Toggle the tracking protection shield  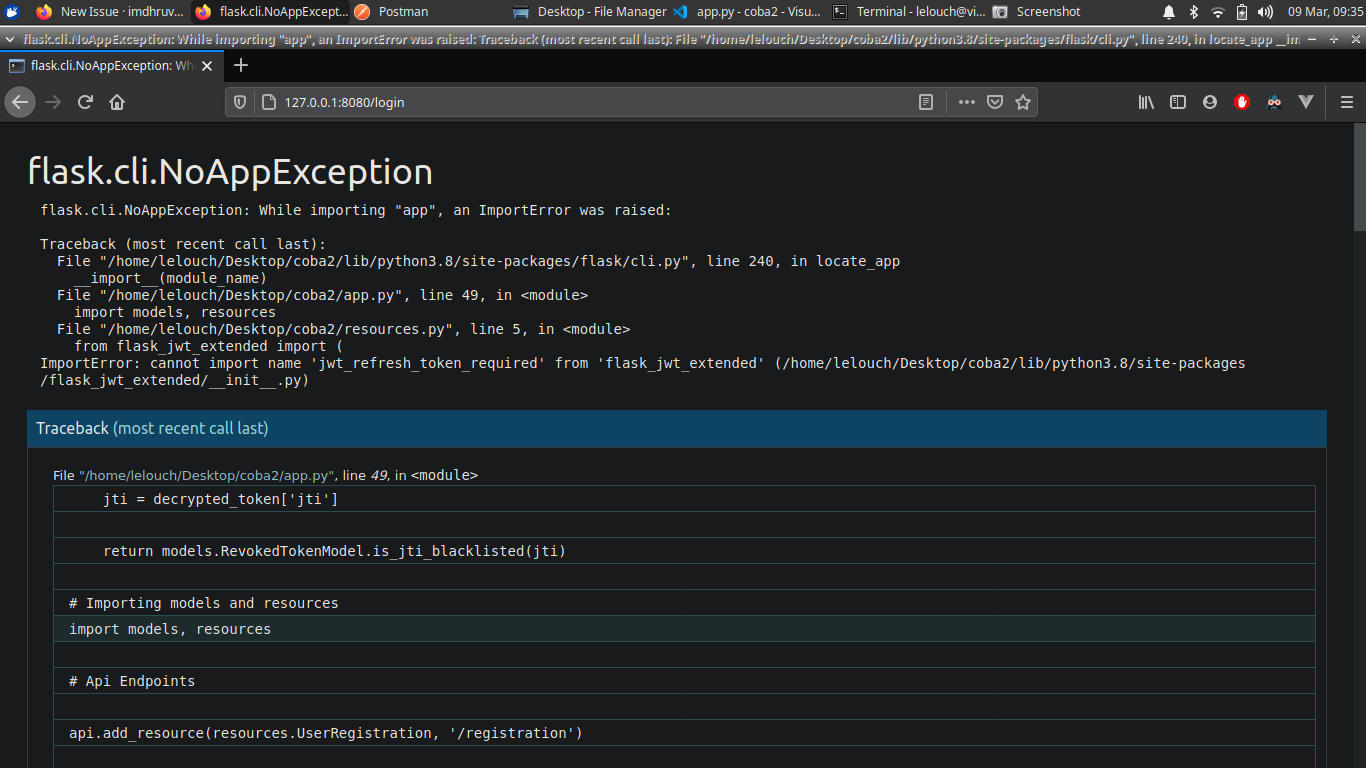point(239,101)
